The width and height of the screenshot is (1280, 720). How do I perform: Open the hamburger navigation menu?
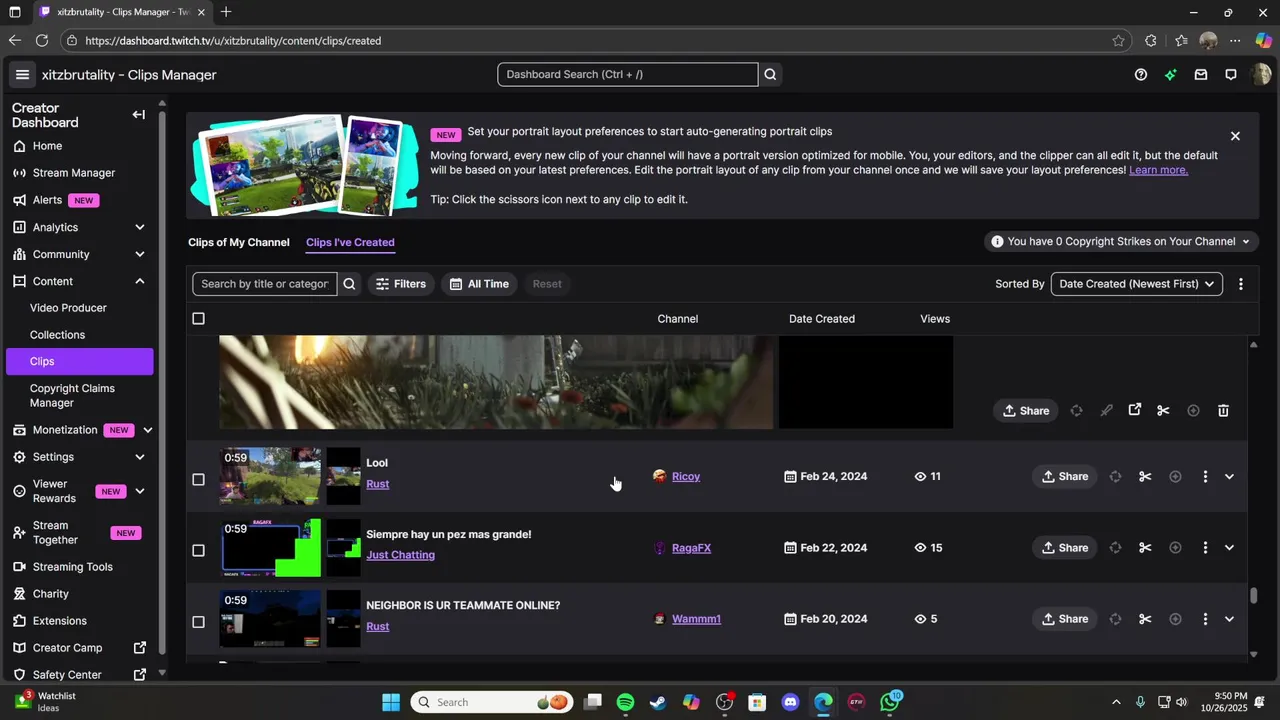tap(22, 74)
